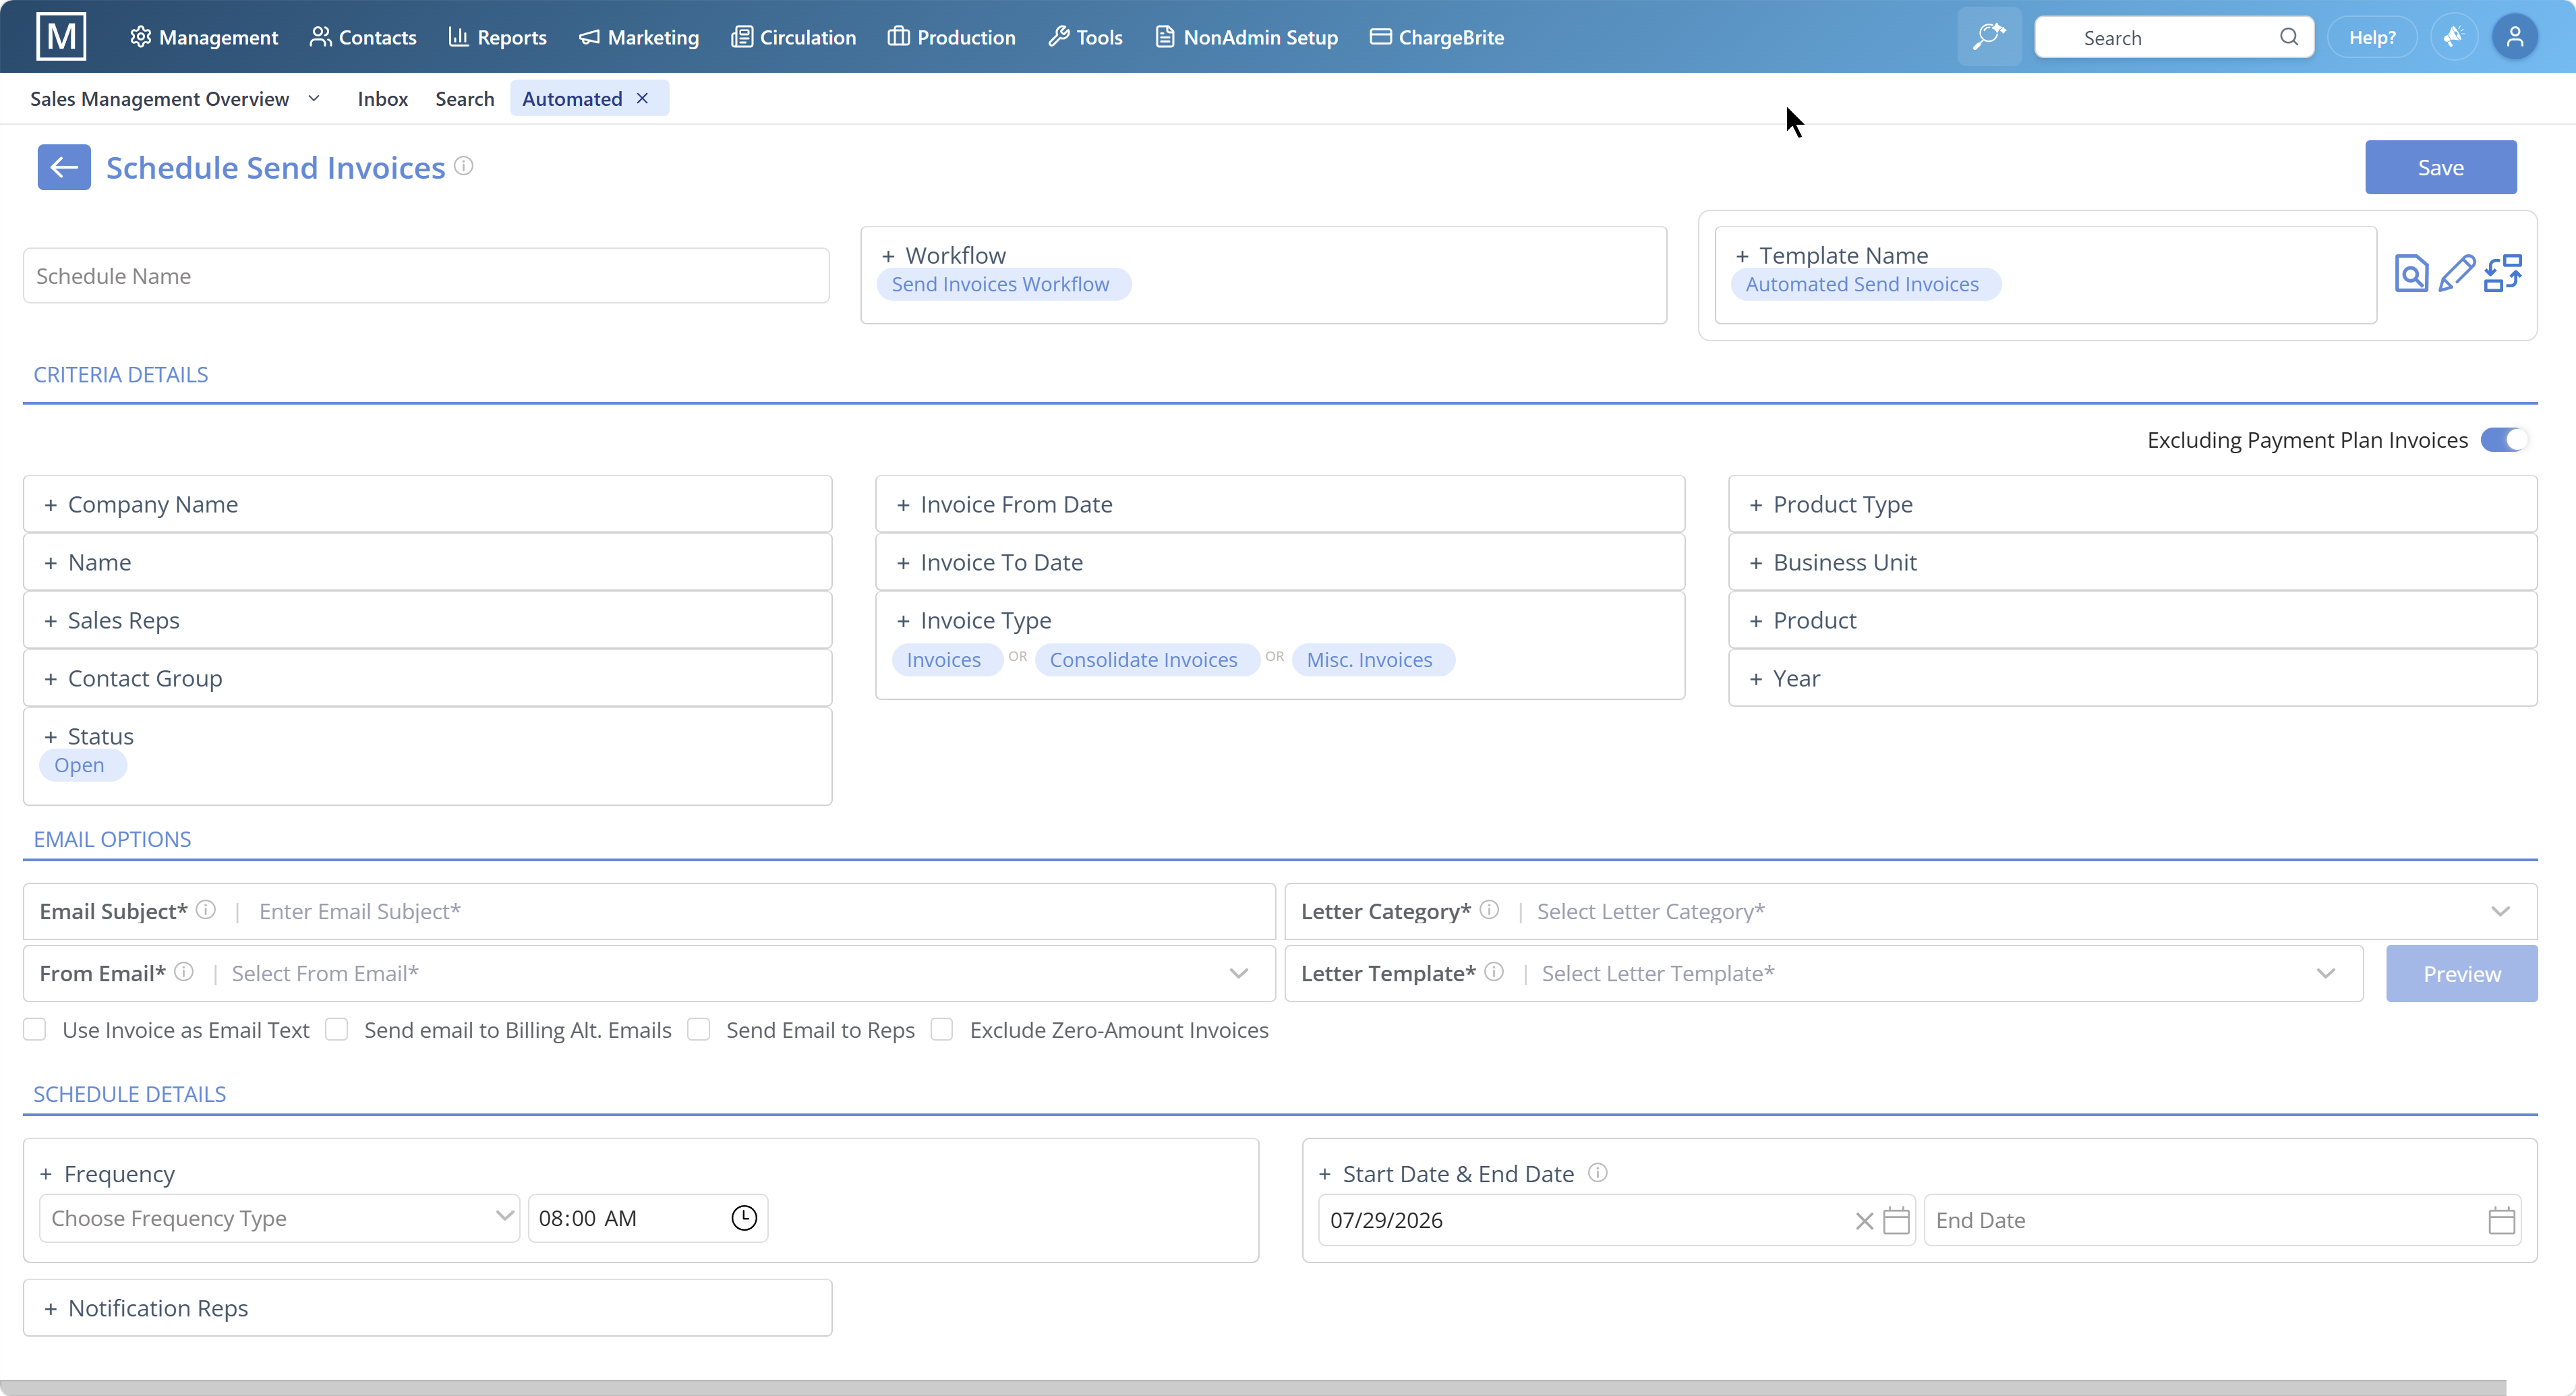Click the Schedule Name input field
This screenshot has width=2576, height=1396.
[x=426, y=276]
